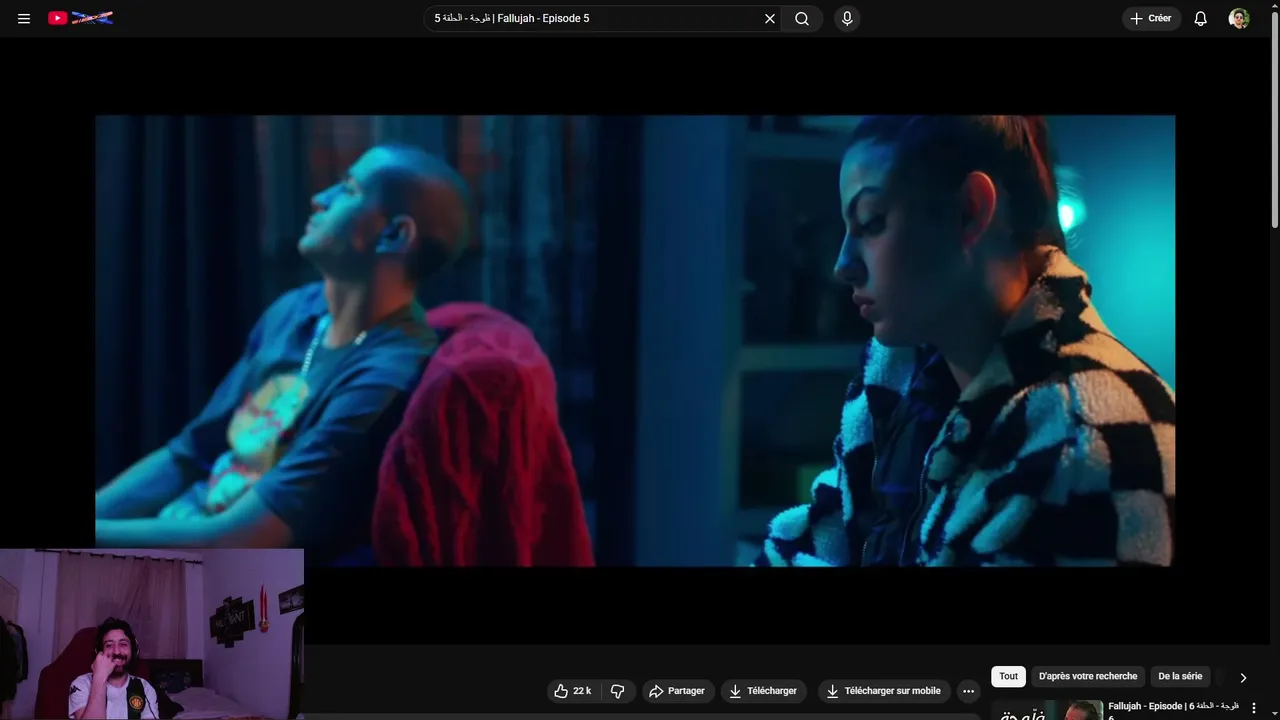1280x720 pixels.
Task: Show more filter chips with arrow
Action: pos(1243,677)
